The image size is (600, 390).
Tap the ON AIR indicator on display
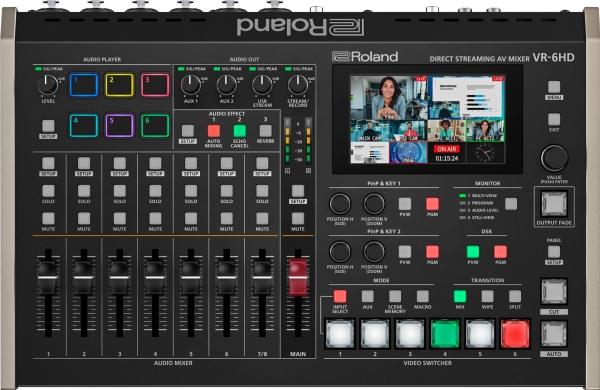(x=447, y=149)
